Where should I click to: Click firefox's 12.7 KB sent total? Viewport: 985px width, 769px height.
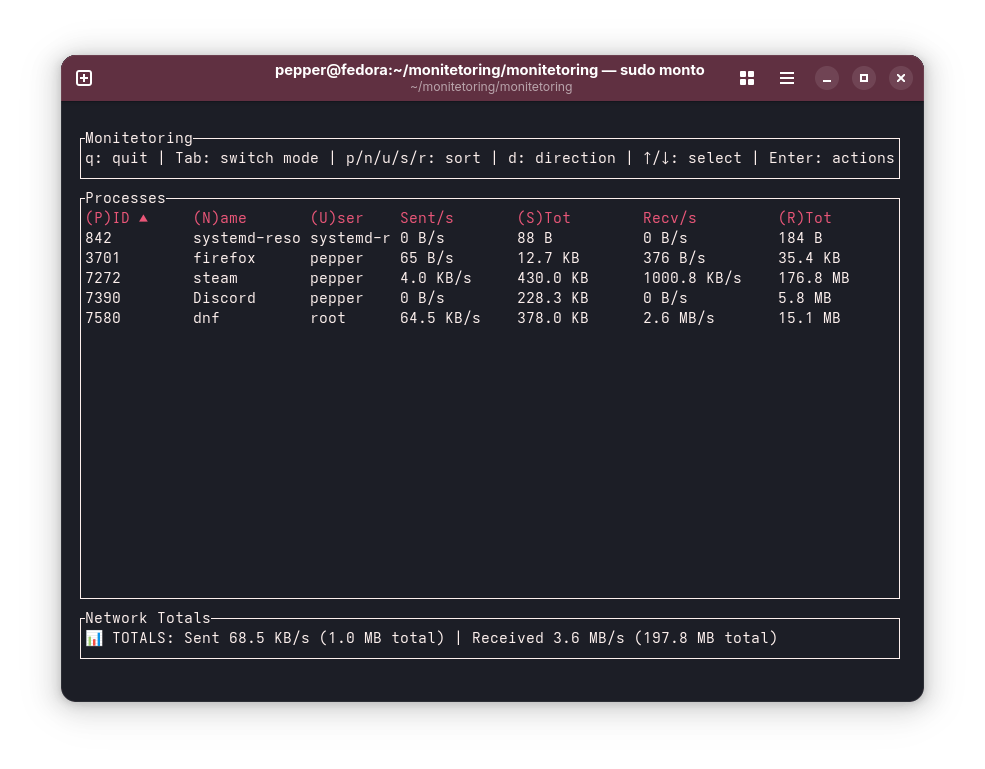click(548, 258)
